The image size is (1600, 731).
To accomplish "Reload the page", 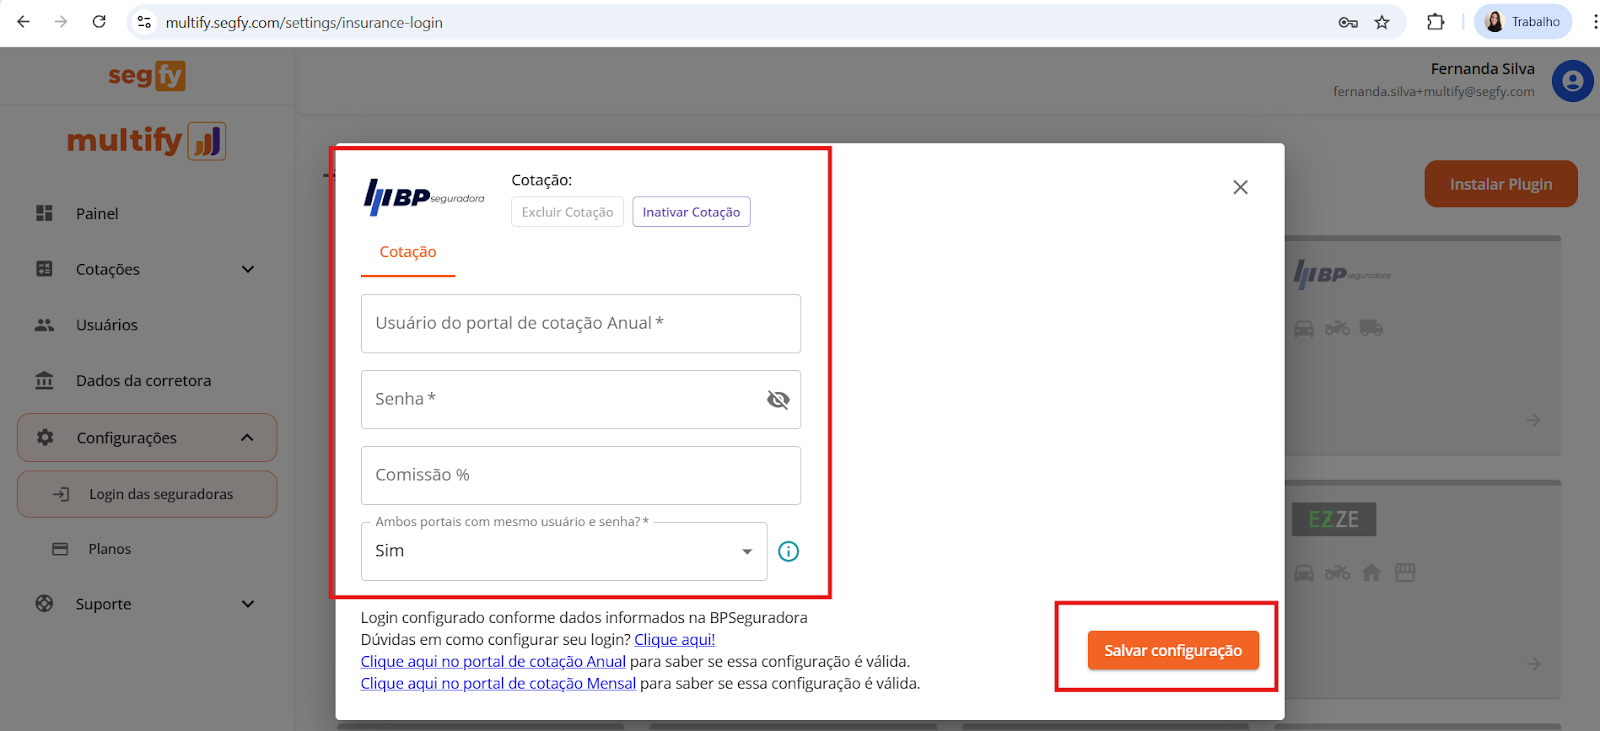I will (99, 22).
